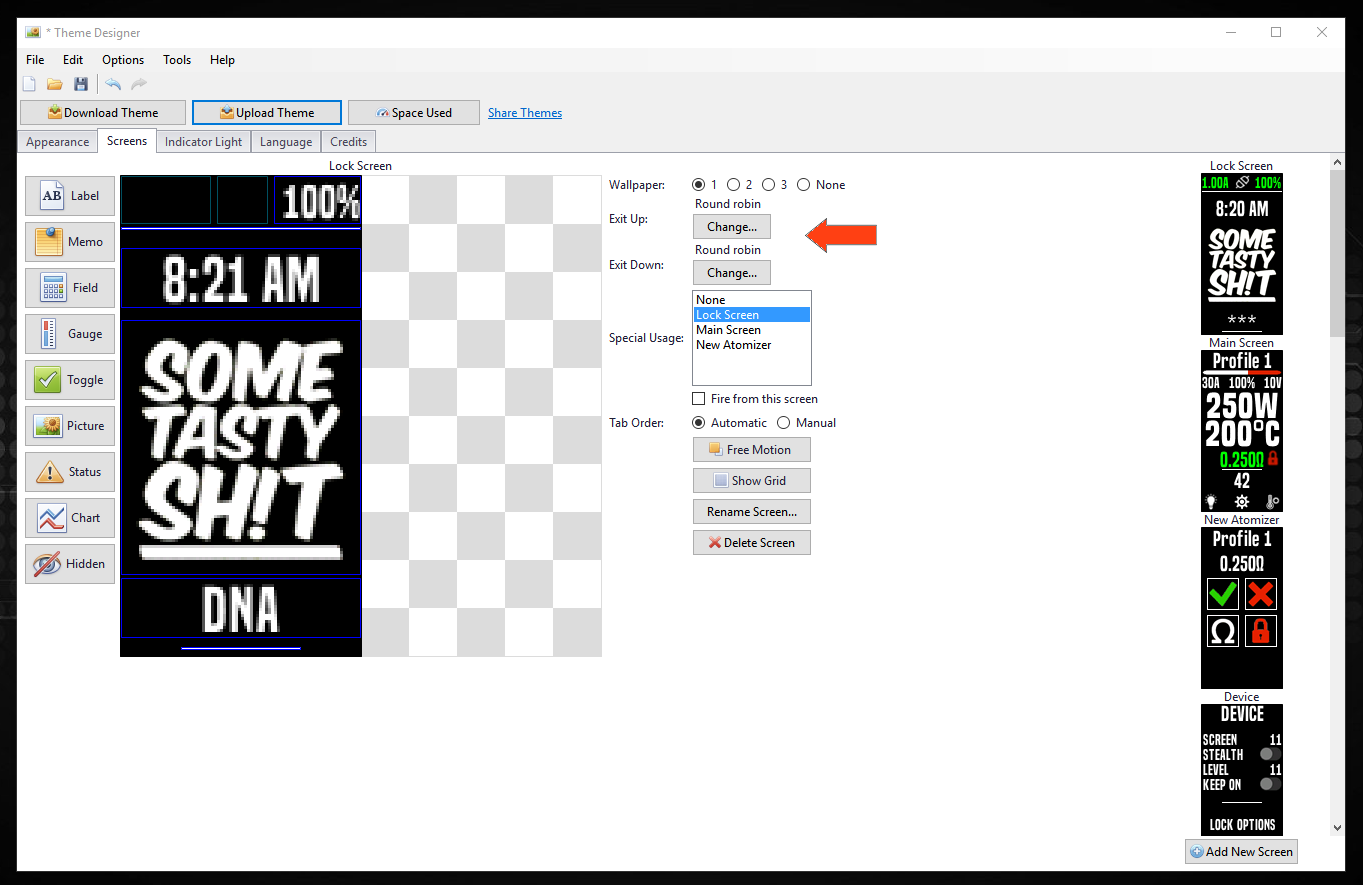Set Tab Order to Manual
Screen dimensions: 1363x885
click(784, 423)
